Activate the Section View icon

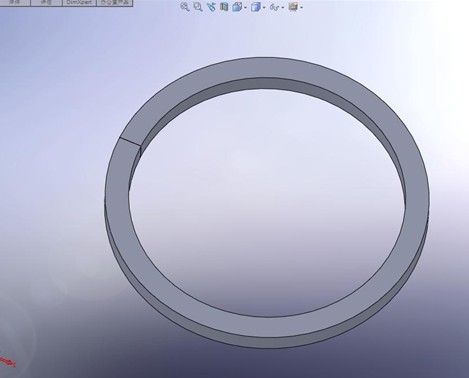pos(224,7)
